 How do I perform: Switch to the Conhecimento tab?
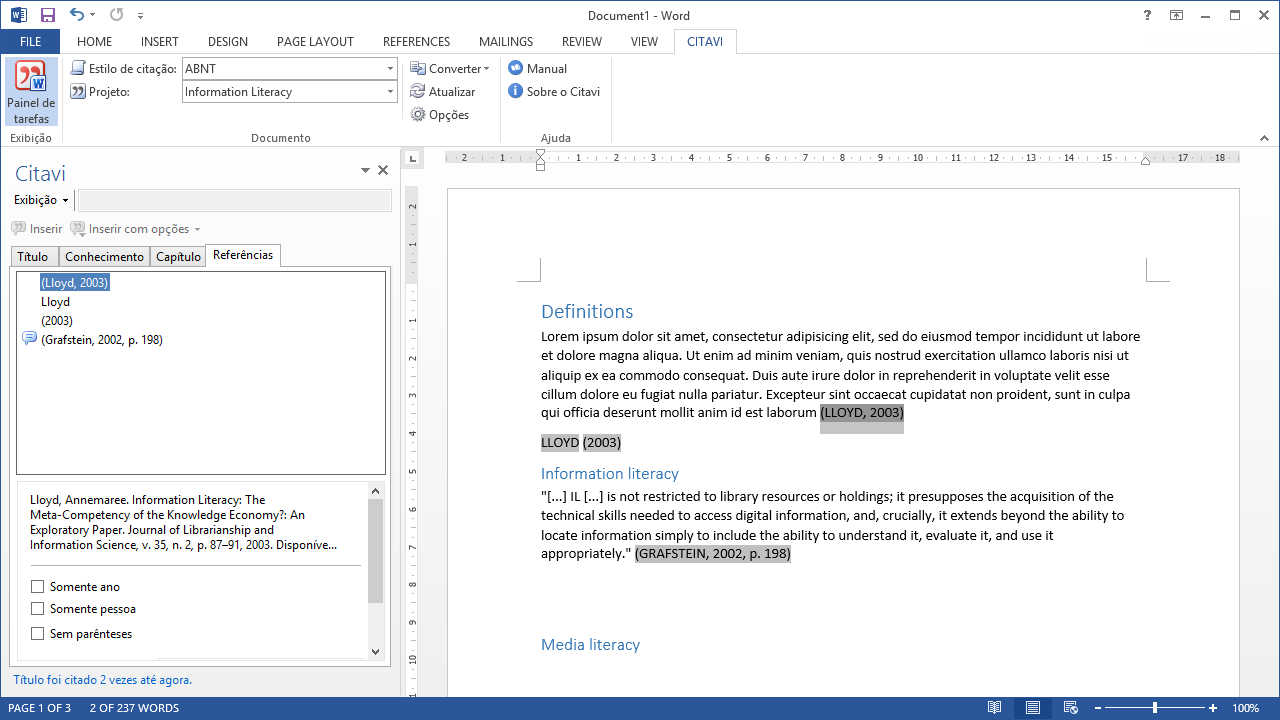coord(104,257)
